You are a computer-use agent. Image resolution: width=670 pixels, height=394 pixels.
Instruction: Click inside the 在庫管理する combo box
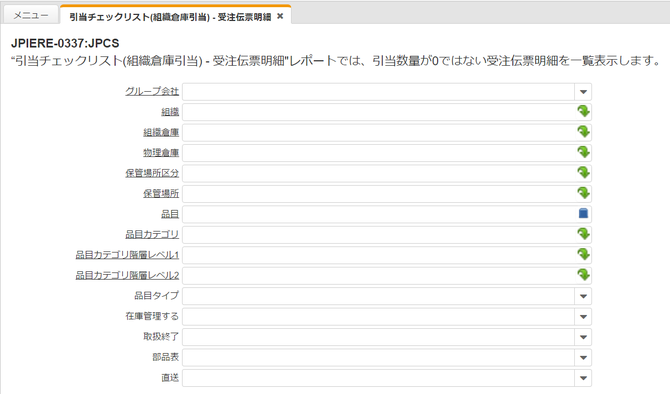tap(379, 317)
